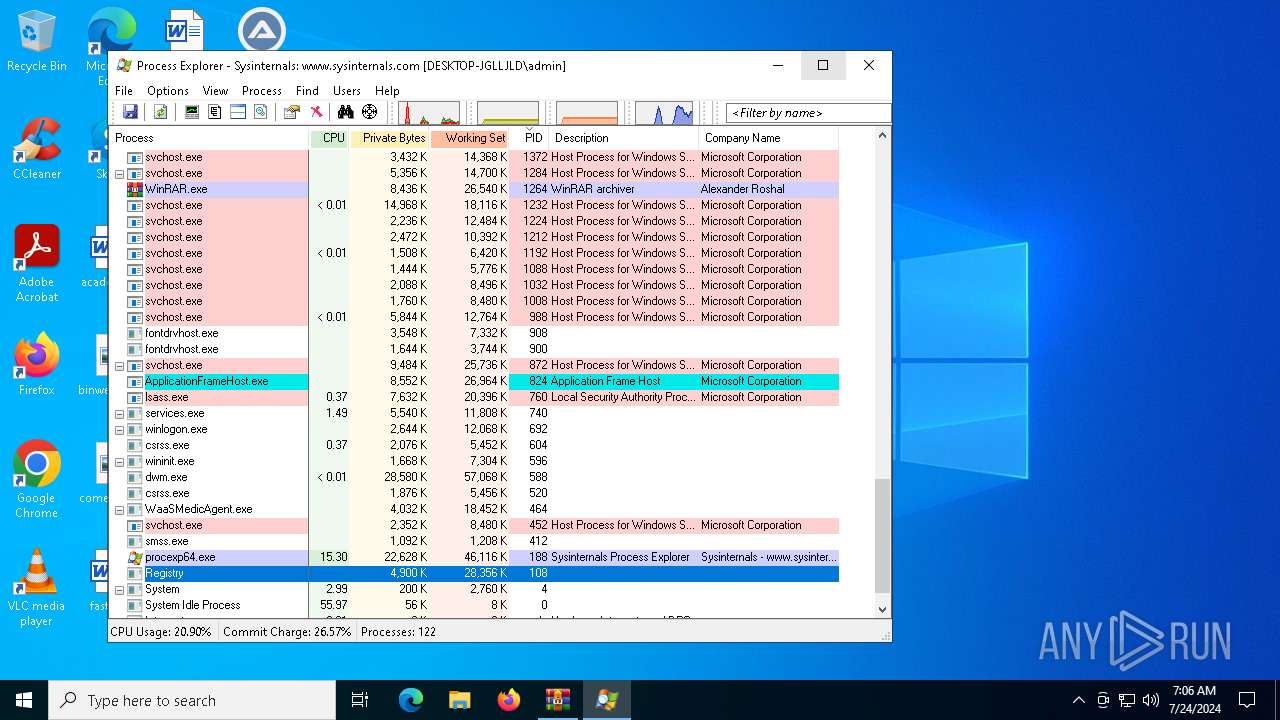Select the ApplicationFrameHost.exe process row
The image size is (1280, 720).
click(x=474, y=381)
